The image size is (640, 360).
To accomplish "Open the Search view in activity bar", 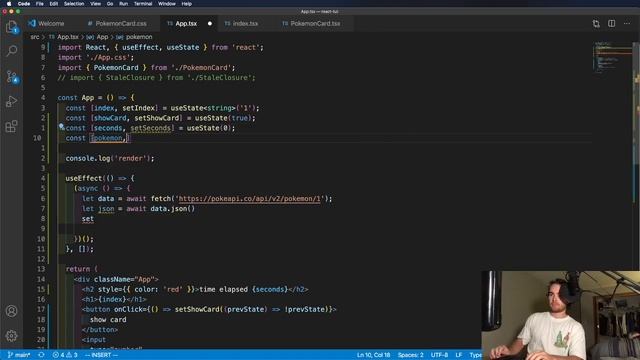I will 11,51.
